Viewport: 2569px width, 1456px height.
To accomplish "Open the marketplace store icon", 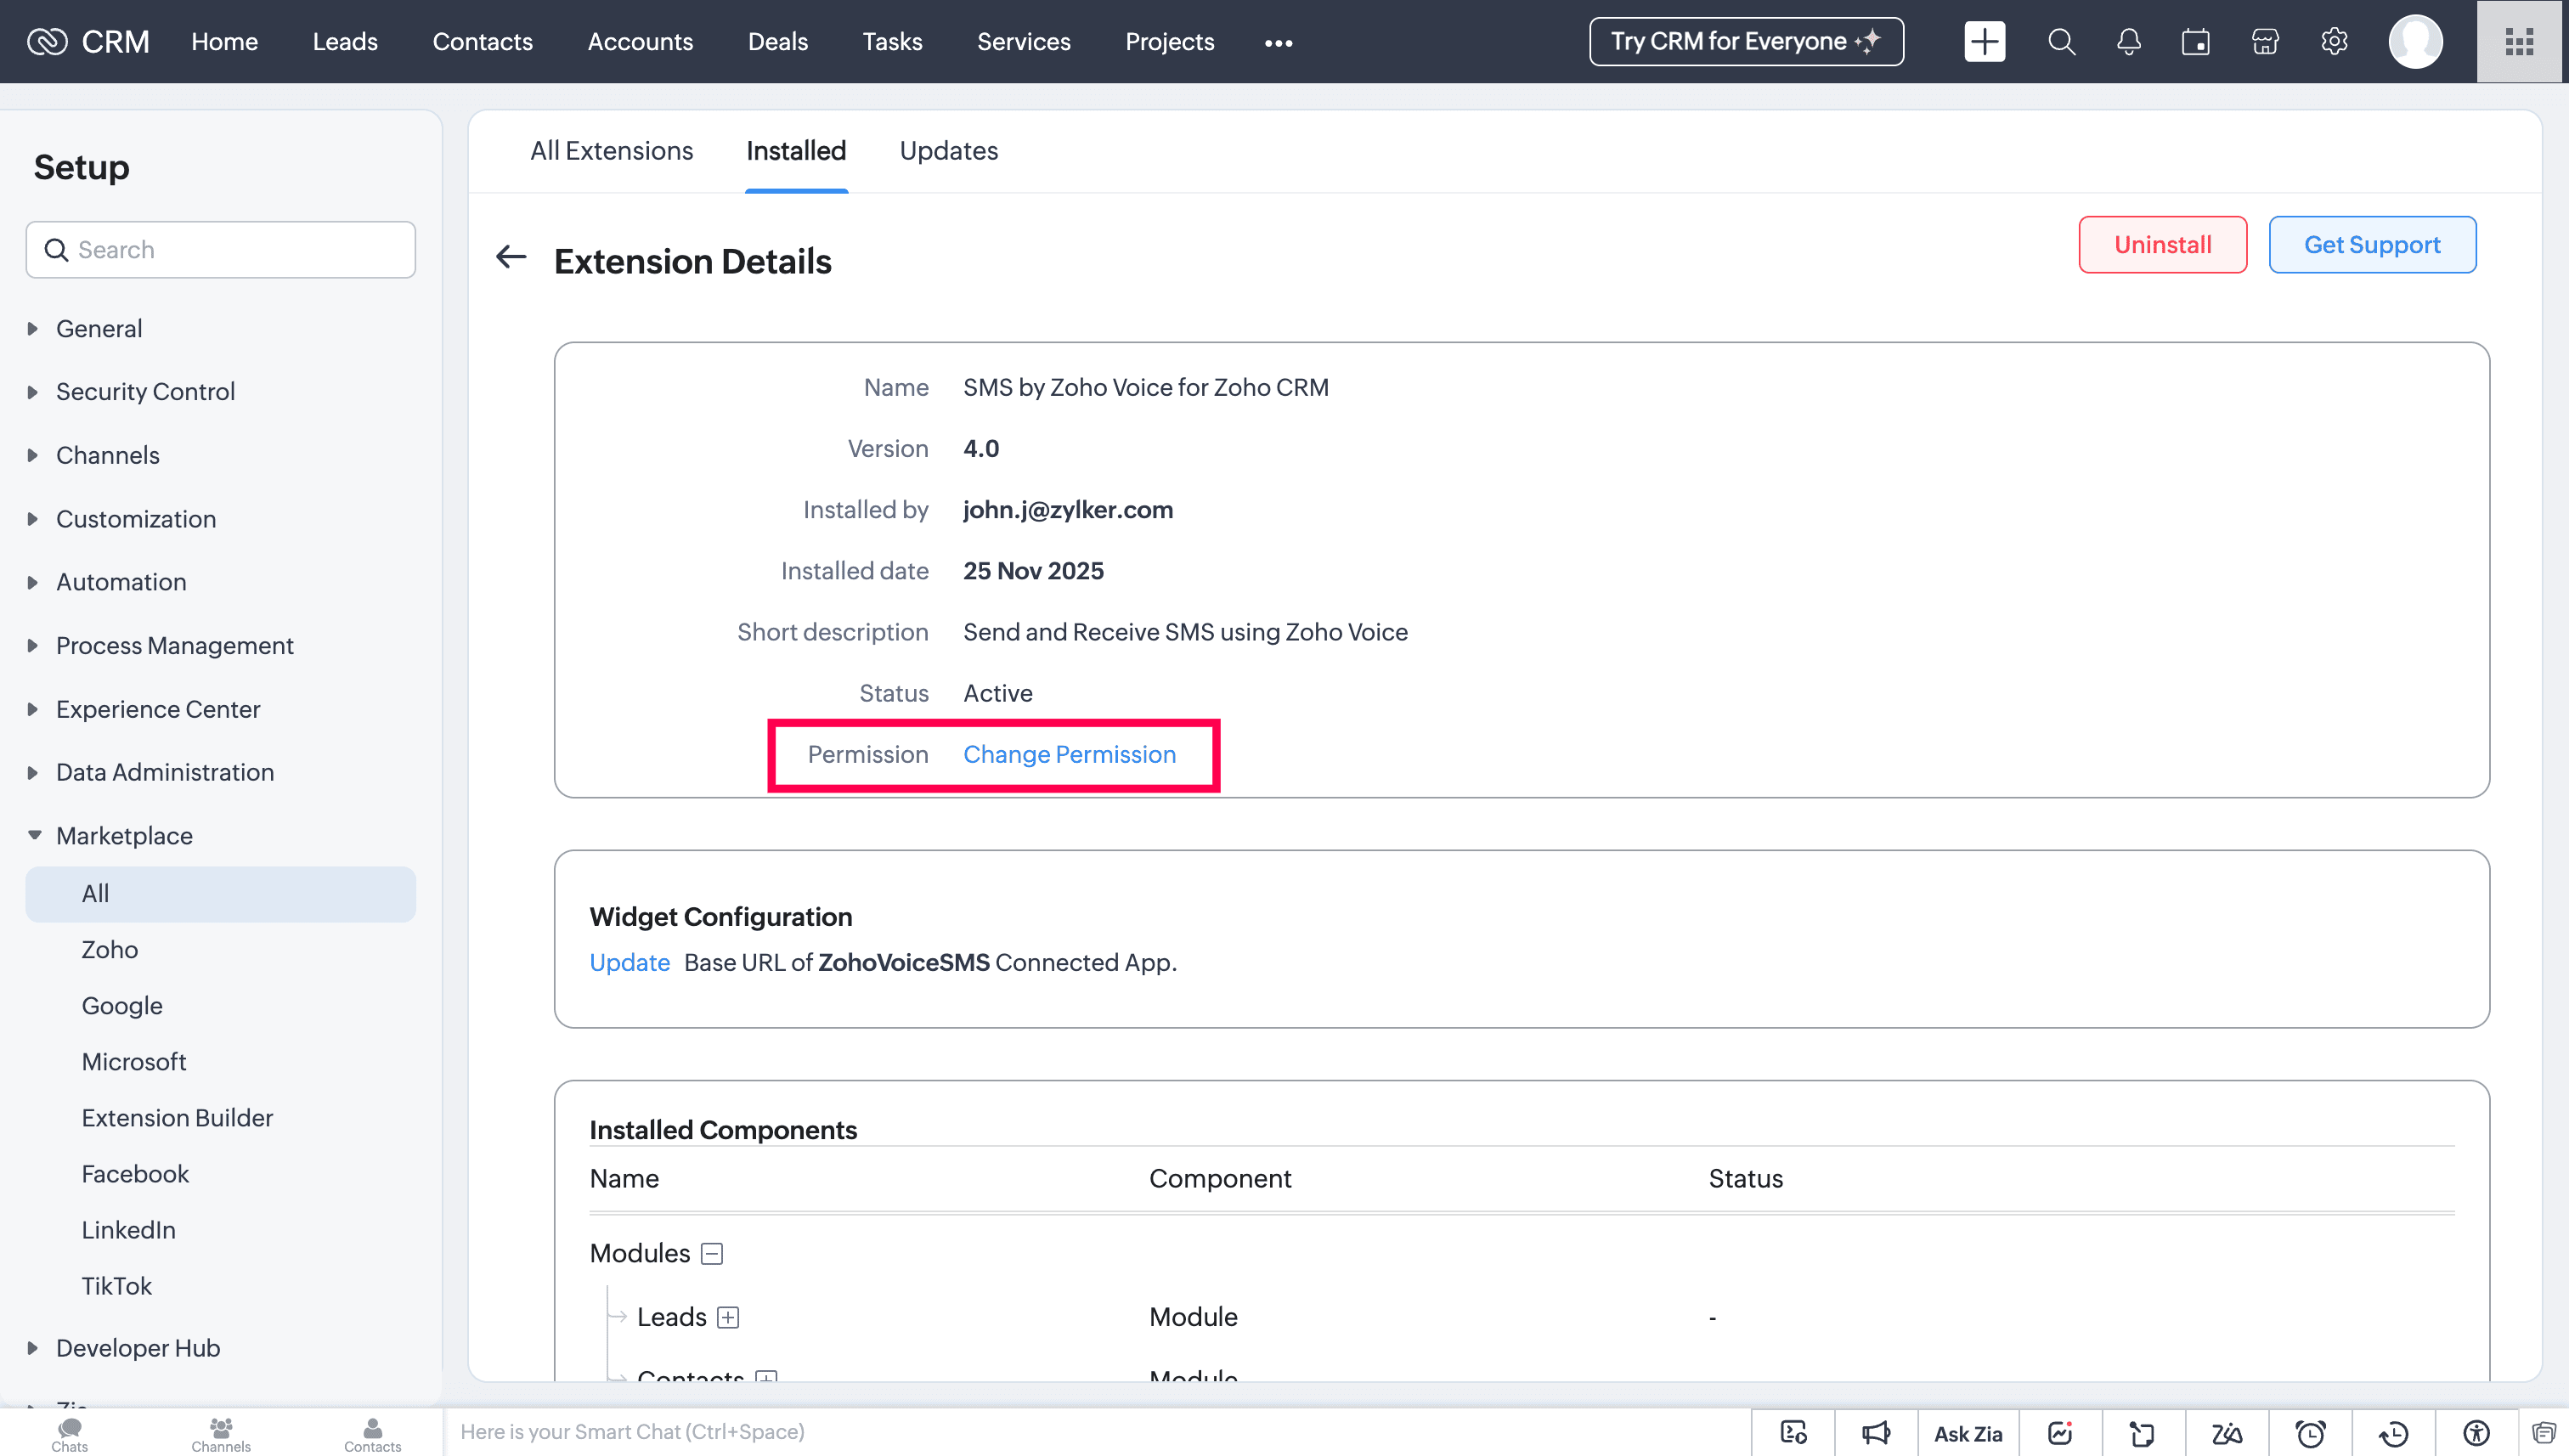I will pos(2265,42).
